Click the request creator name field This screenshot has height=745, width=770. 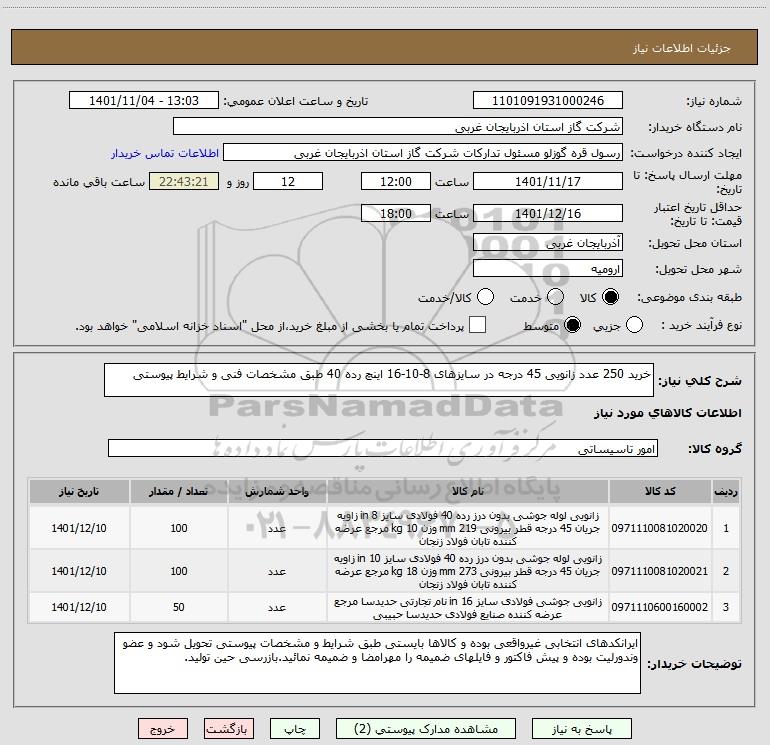(x=423, y=153)
